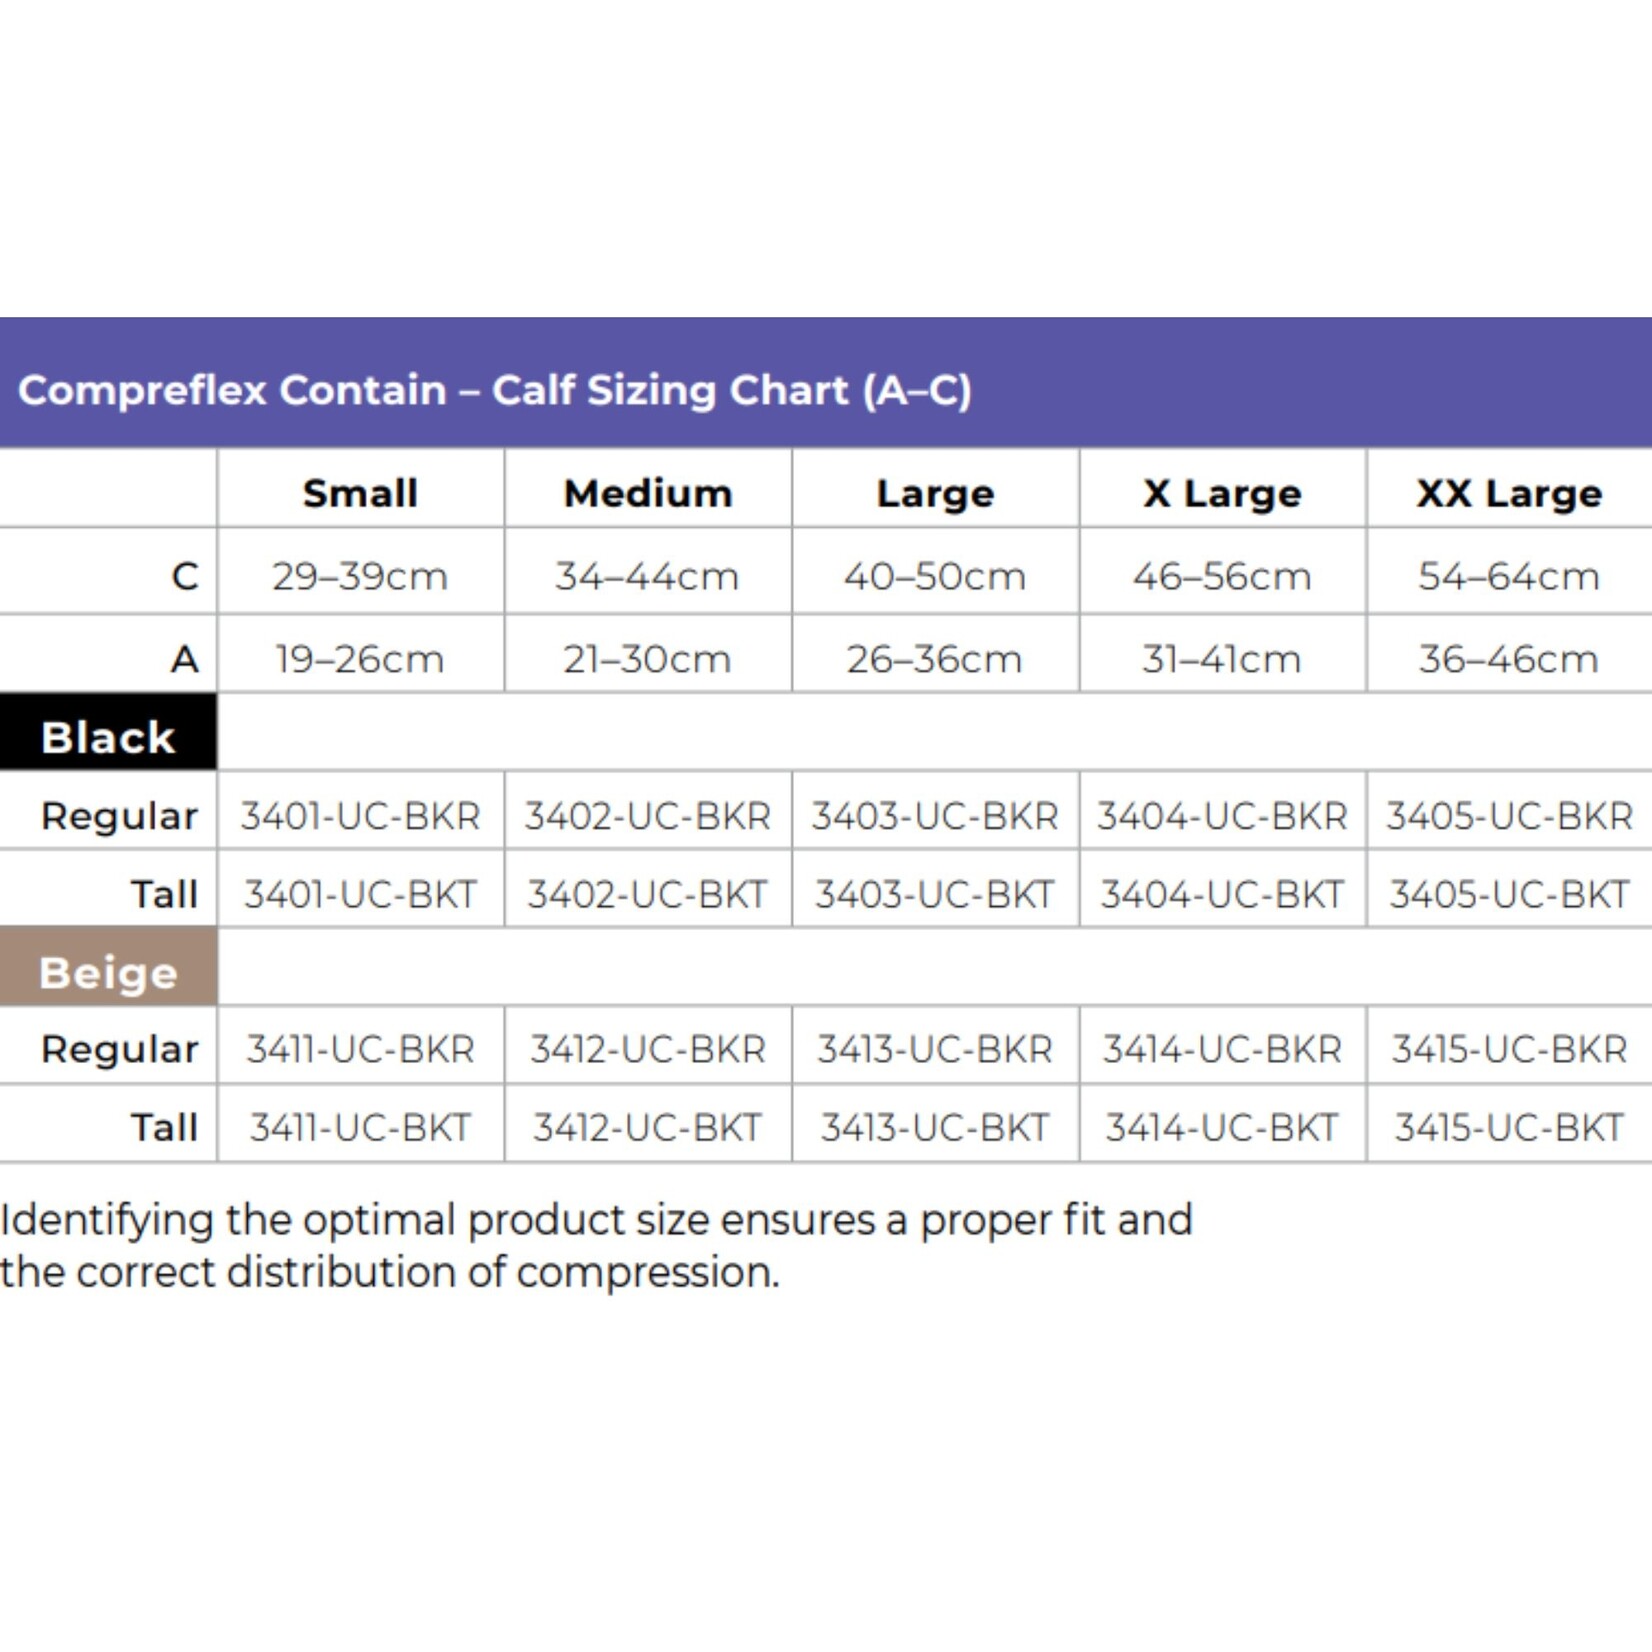
Task: Click the X Large column header
Action: 1222,493
